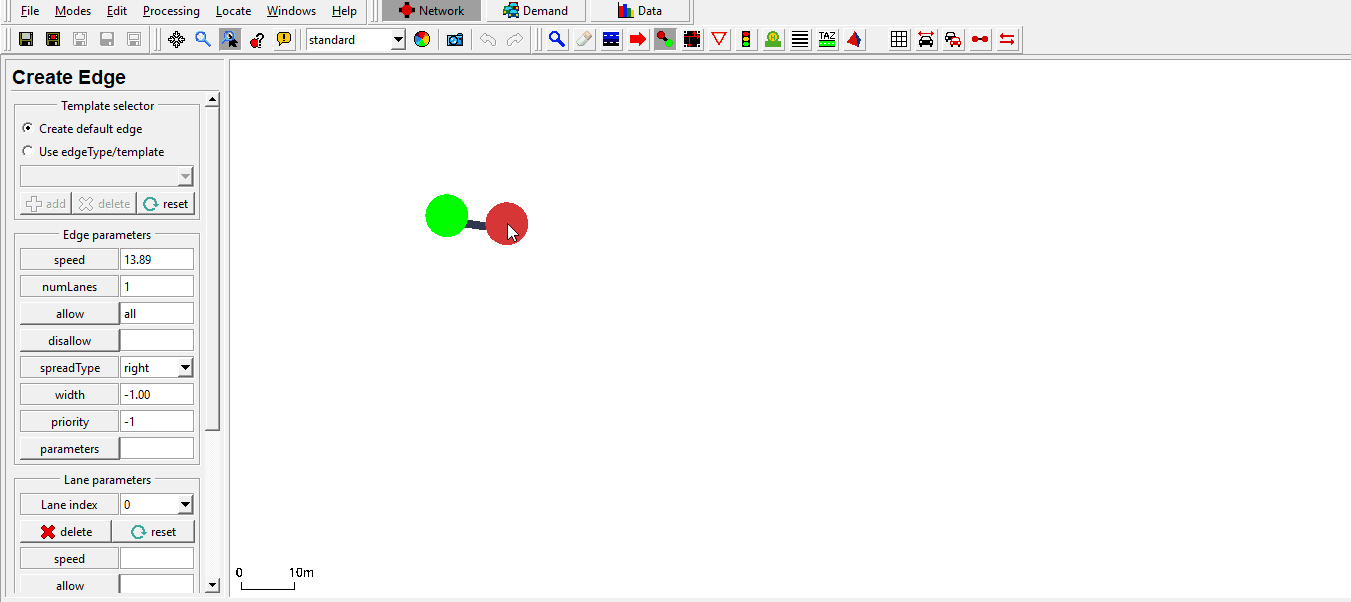1351x602 pixels.
Task: Select 'Create default edge' radio button
Action: [27, 129]
